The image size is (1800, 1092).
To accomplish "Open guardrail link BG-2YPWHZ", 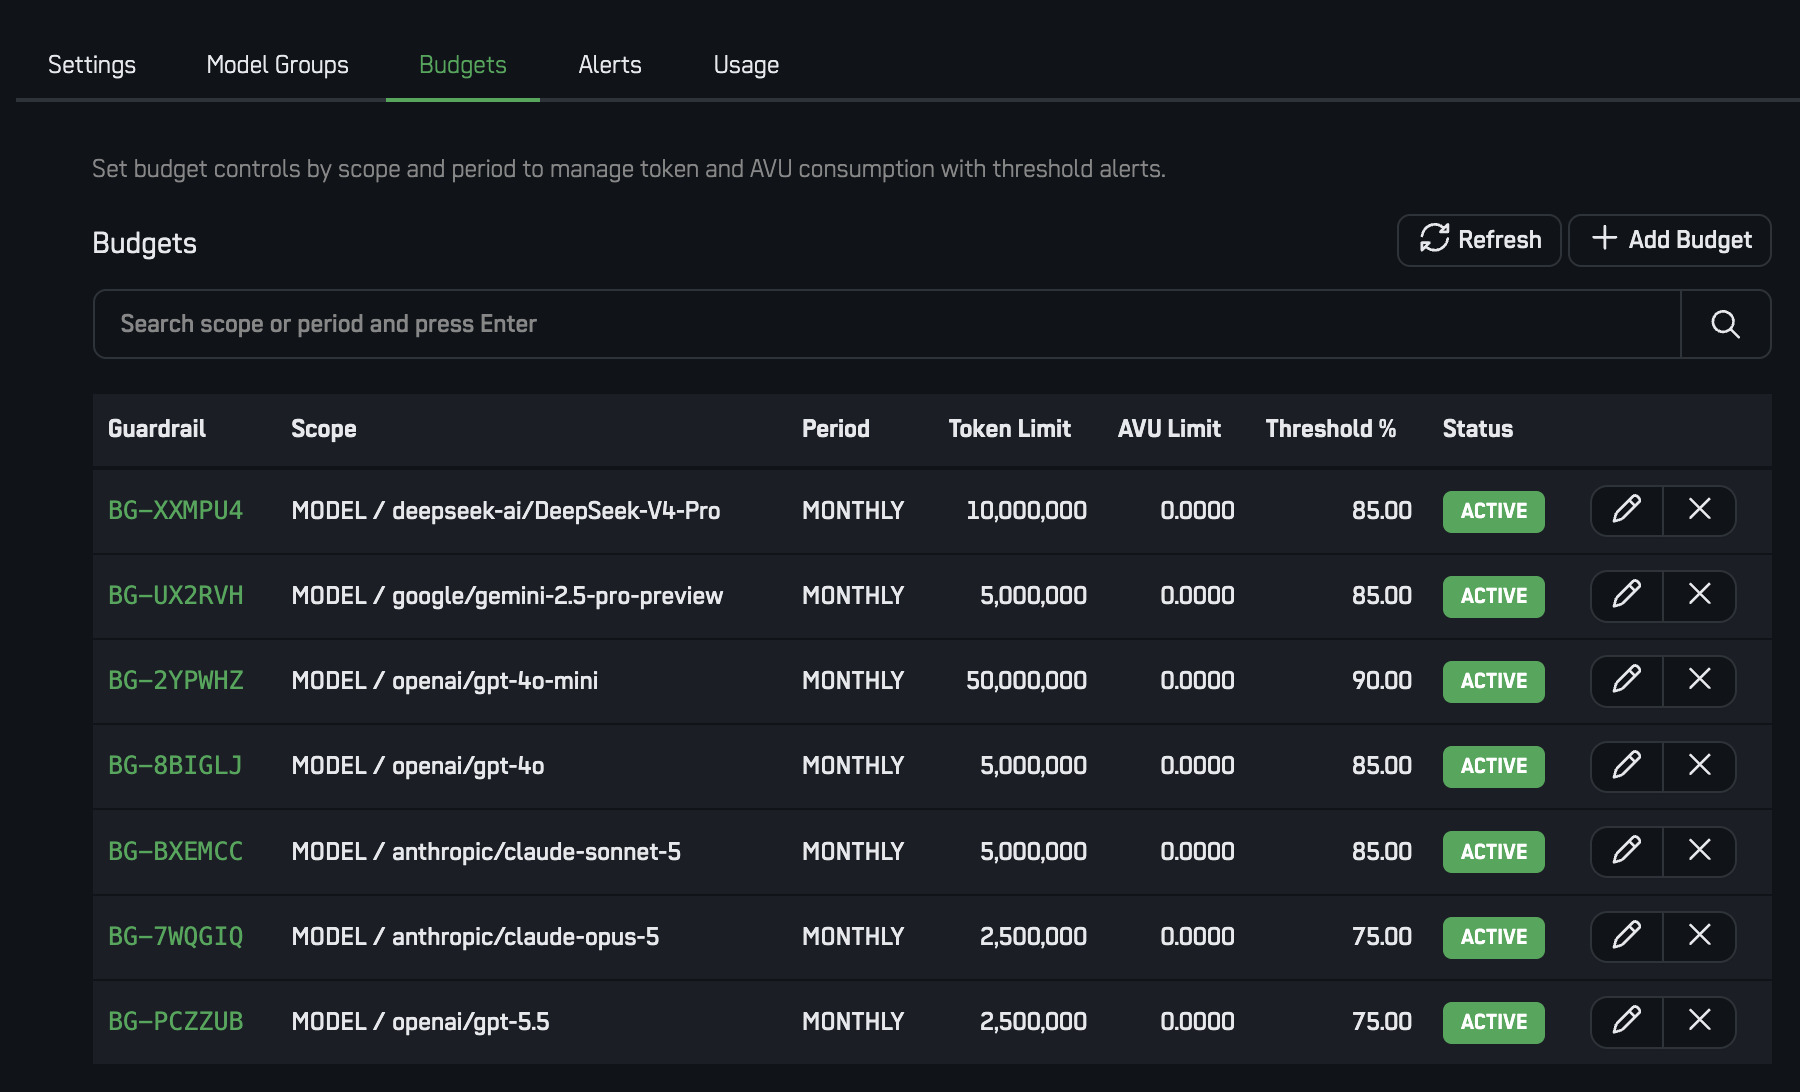I will click(176, 681).
